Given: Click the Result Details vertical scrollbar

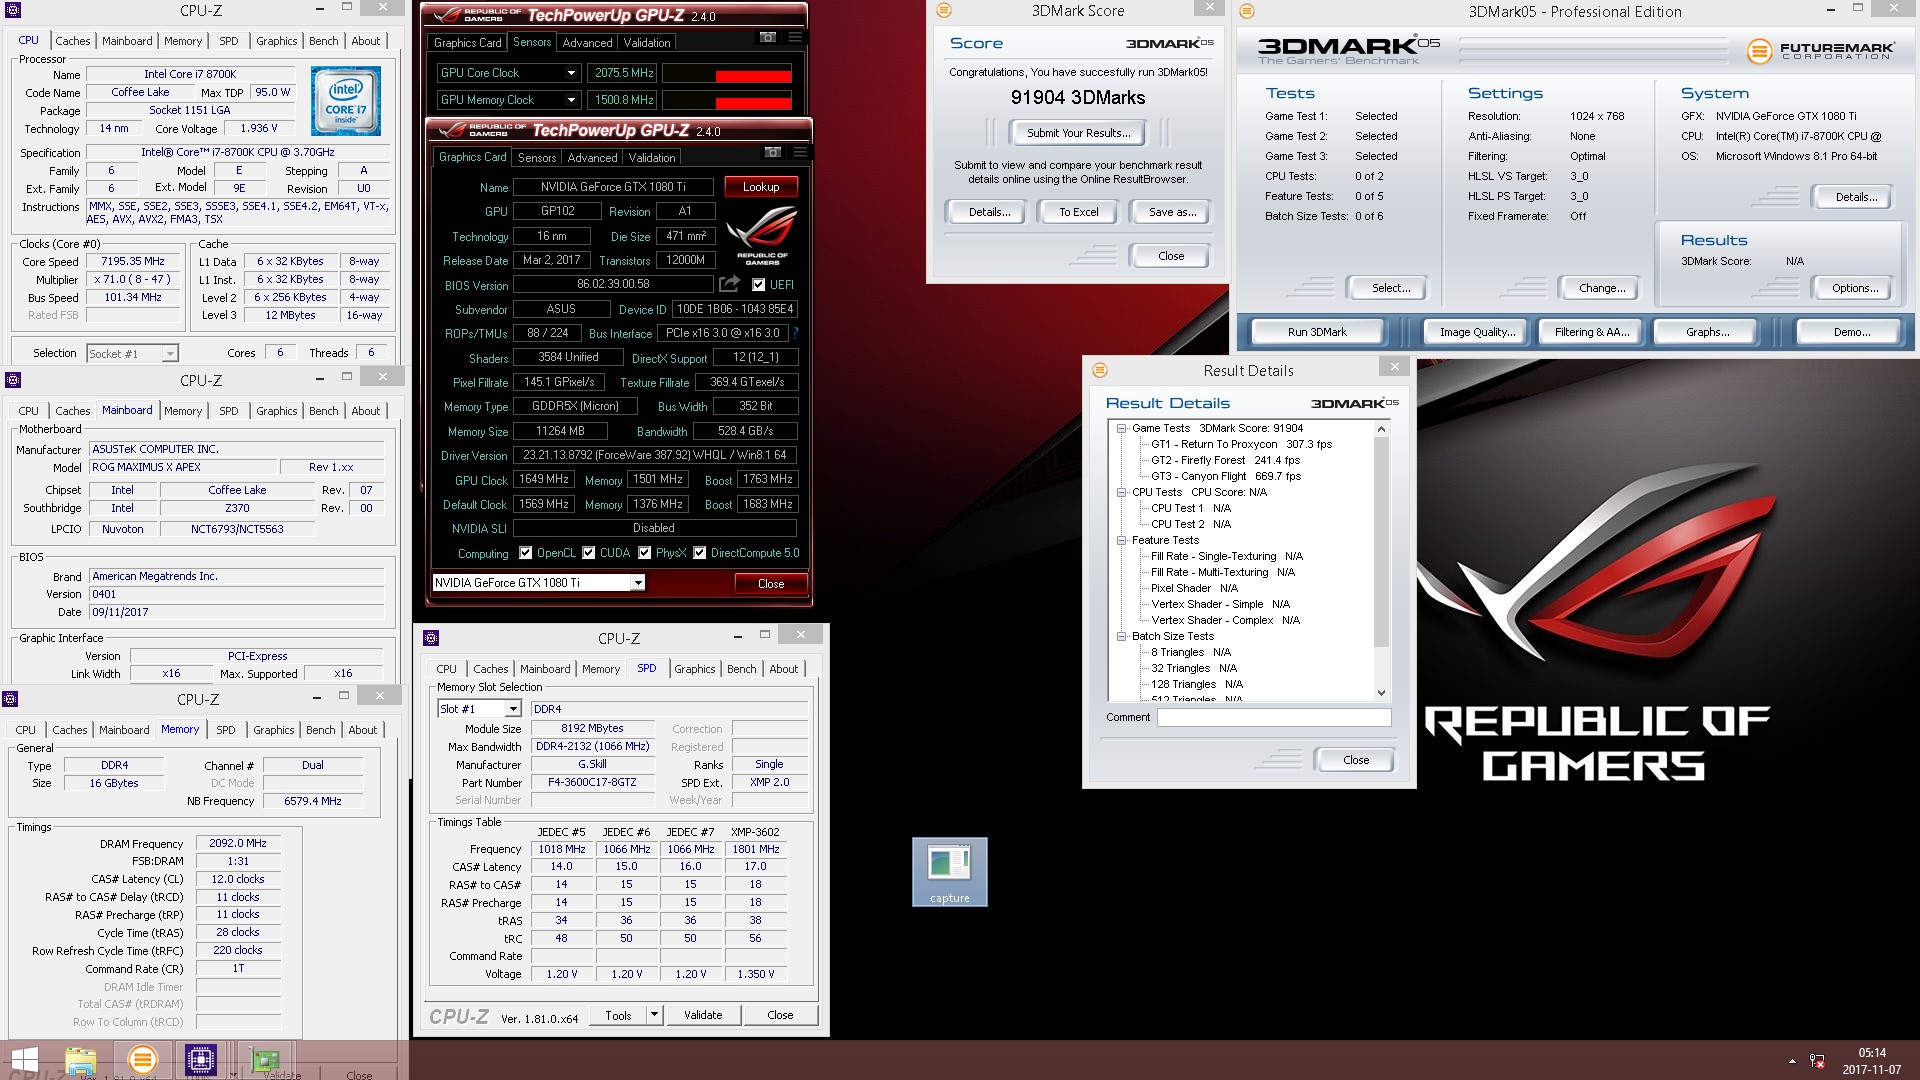Looking at the screenshot, I should pyautogui.click(x=1381, y=561).
